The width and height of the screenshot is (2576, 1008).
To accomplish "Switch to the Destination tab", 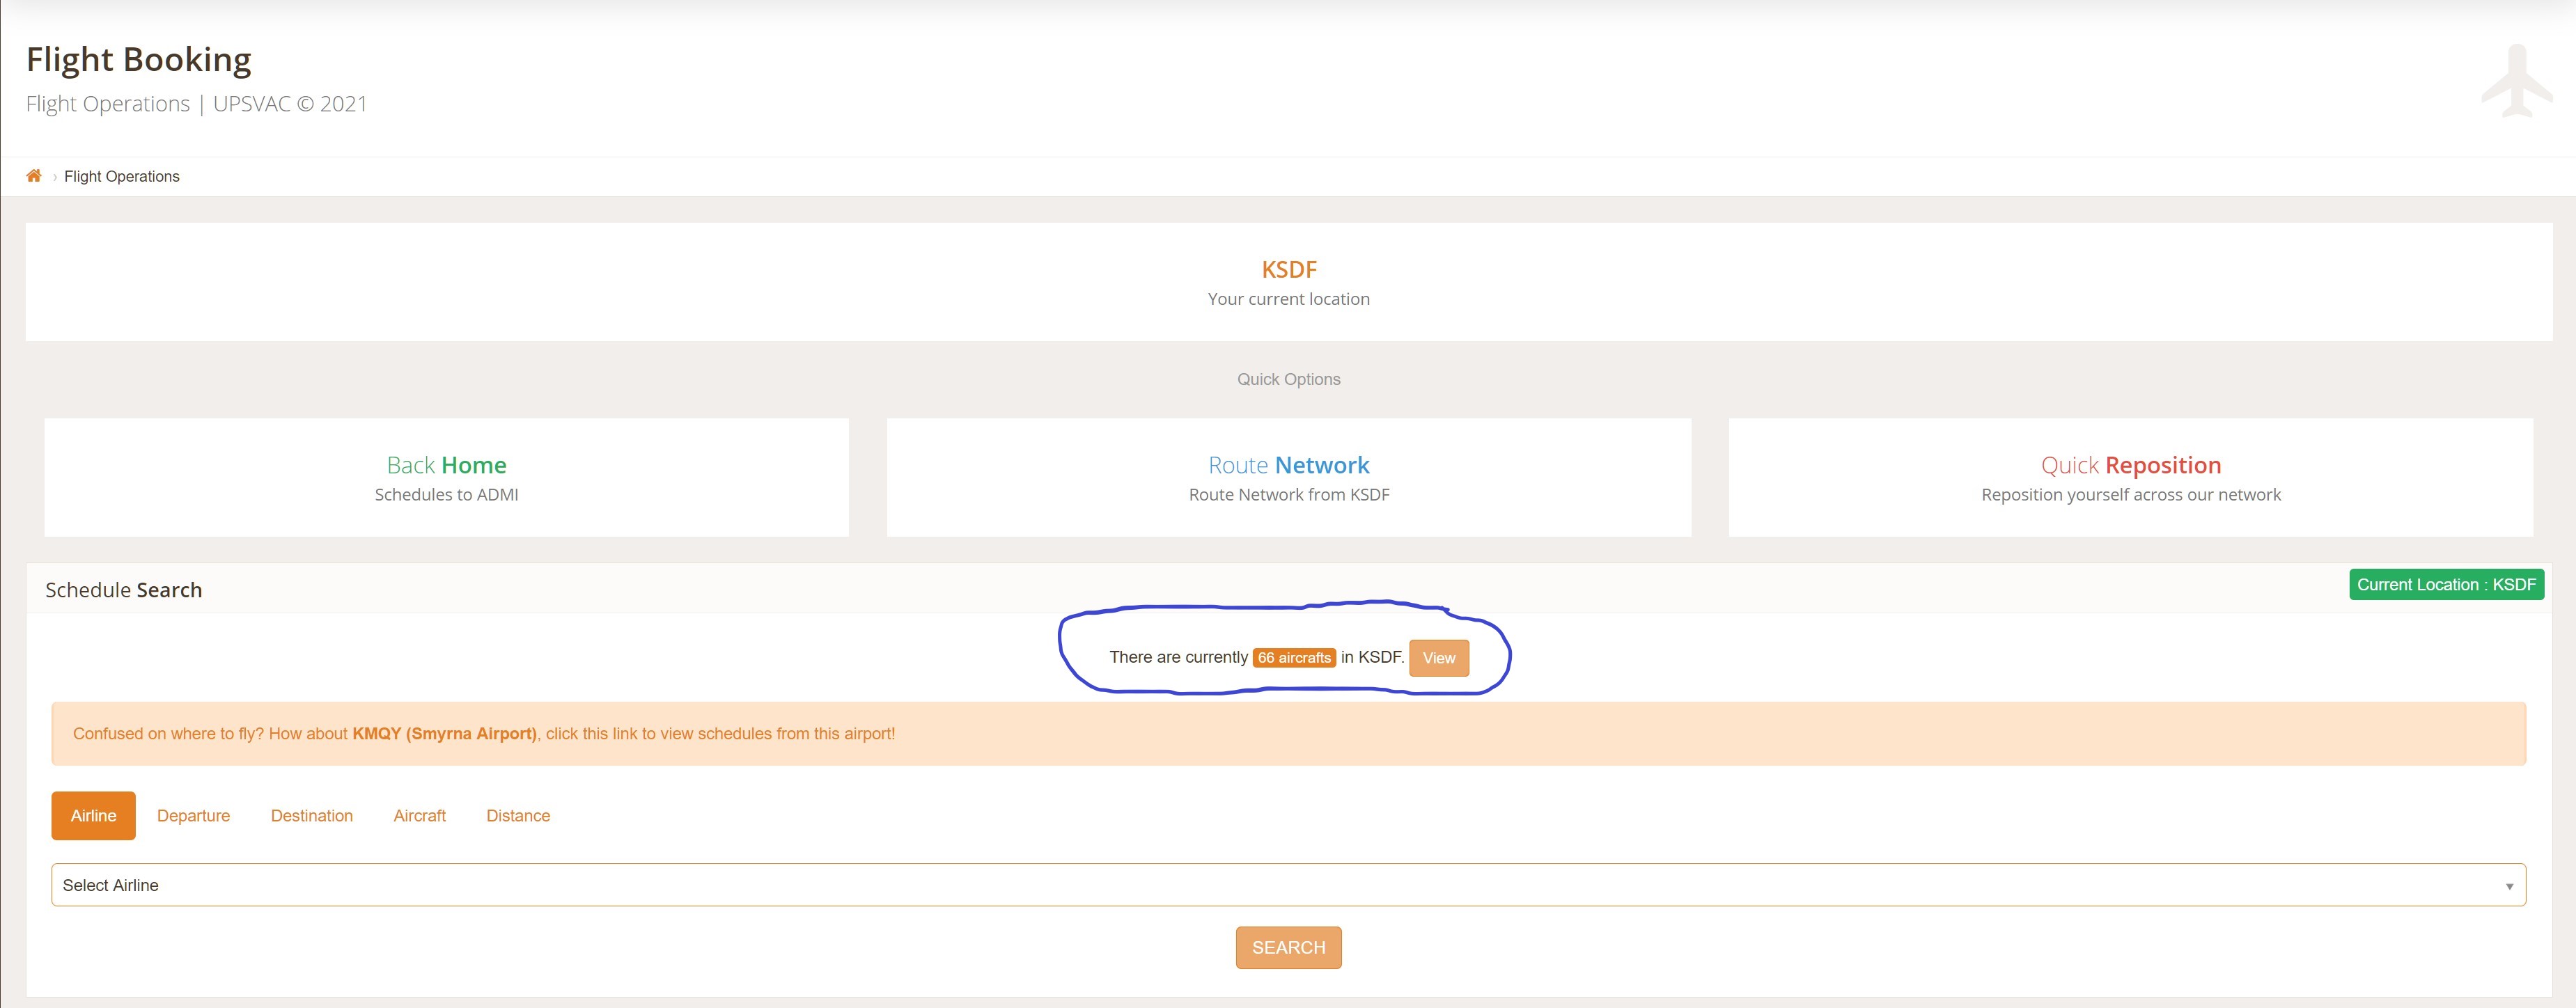I will 312,815.
